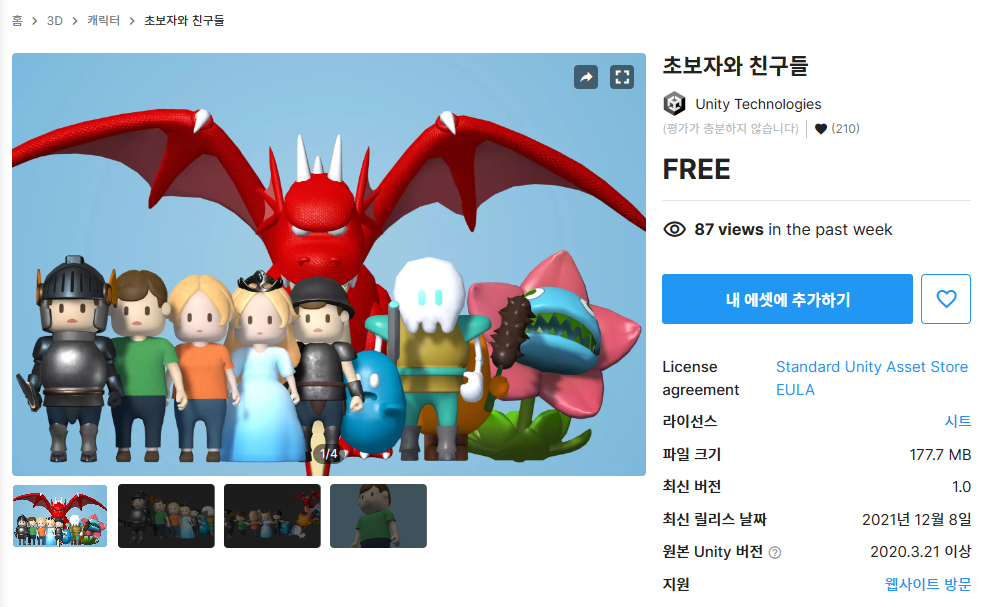Click the FREE price label
Viewport: 988px width, 607px height.
point(696,170)
